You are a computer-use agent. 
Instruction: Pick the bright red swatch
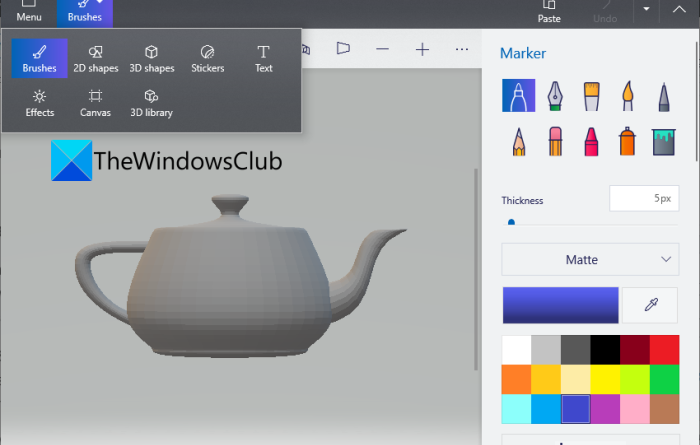tap(664, 350)
